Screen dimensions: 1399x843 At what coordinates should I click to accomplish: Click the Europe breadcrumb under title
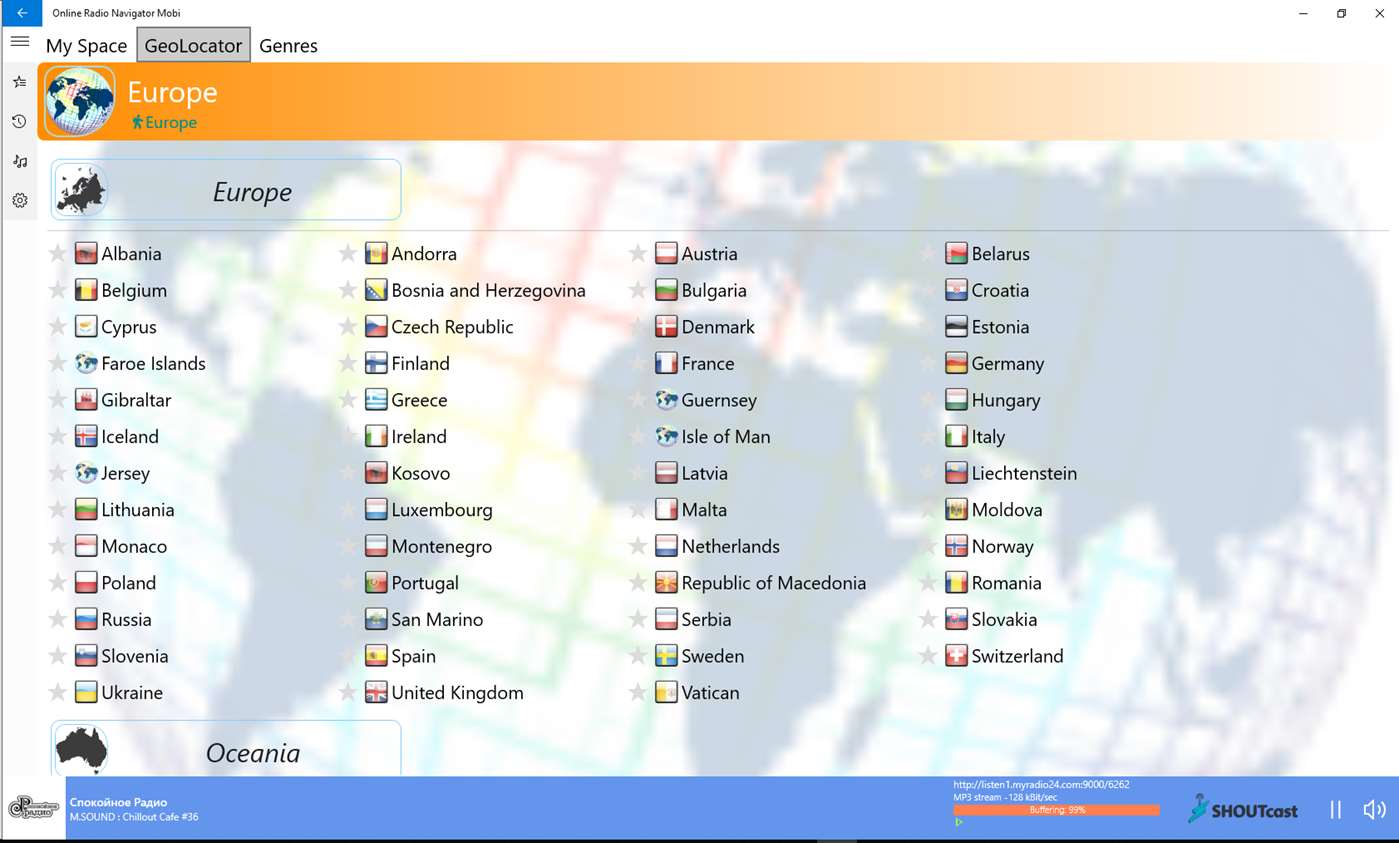[170, 123]
